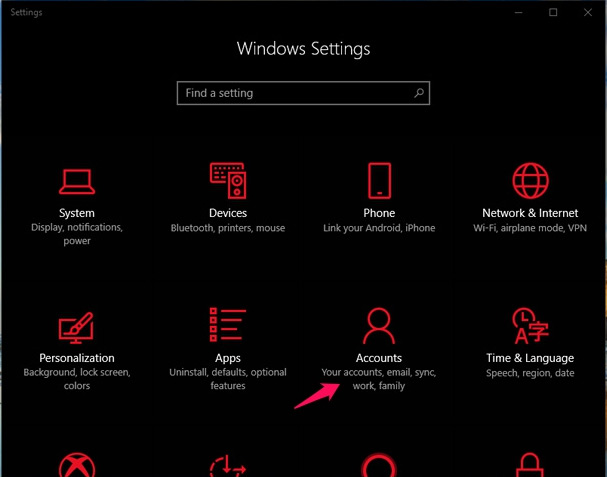Image resolution: width=607 pixels, height=477 pixels.
Task: Open Privacy via the padlock icon
Action: pos(529,465)
